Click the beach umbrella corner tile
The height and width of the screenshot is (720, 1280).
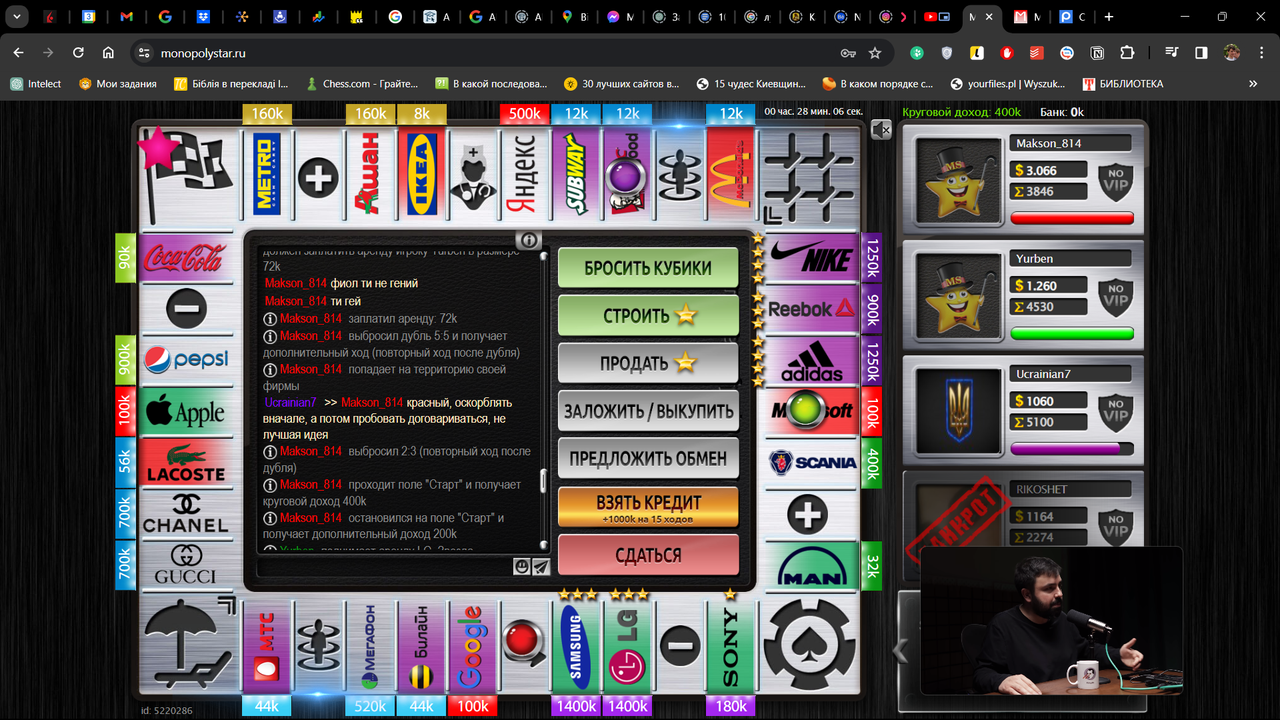[187, 645]
